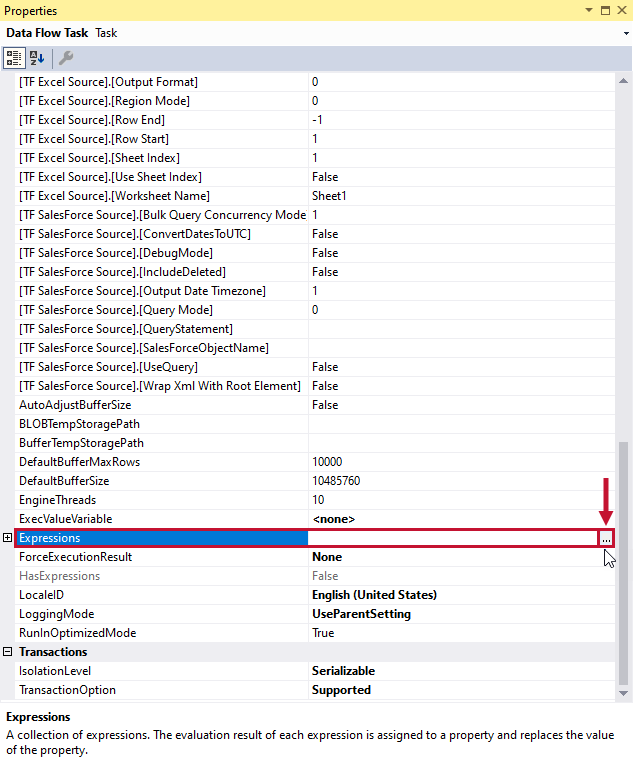Click the Row End value -1
633x765 pixels.
click(317, 120)
